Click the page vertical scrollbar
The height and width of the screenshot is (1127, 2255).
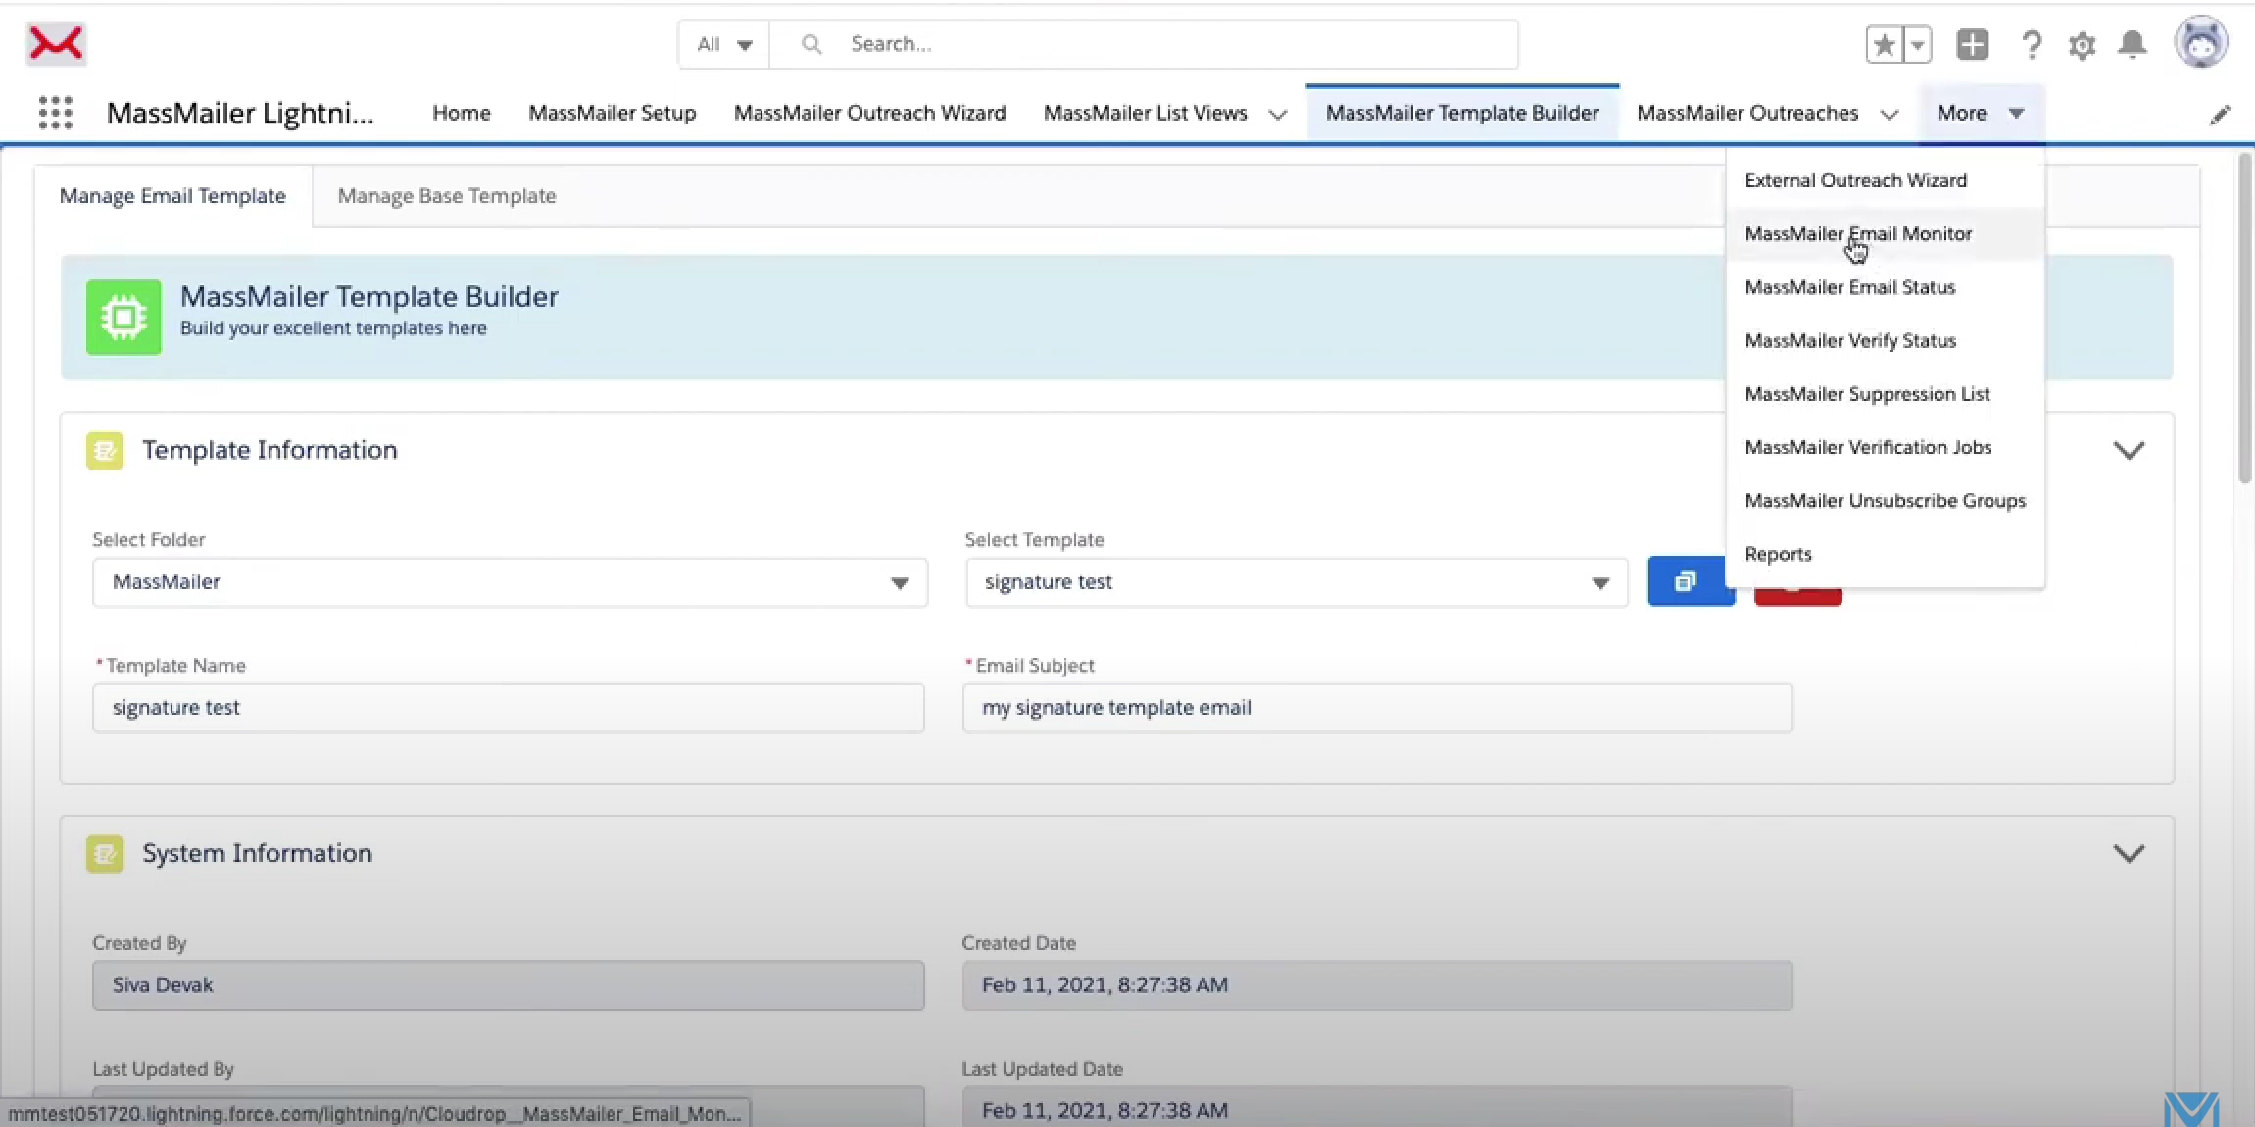tap(2245, 320)
